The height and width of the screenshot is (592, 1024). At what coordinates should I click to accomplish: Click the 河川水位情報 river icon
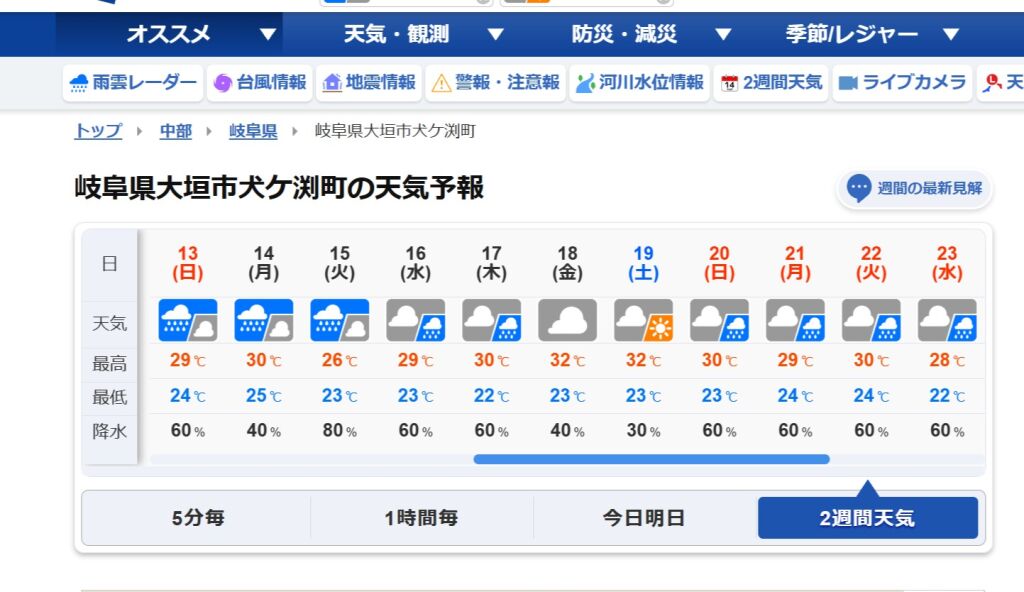pyautogui.click(x=585, y=83)
